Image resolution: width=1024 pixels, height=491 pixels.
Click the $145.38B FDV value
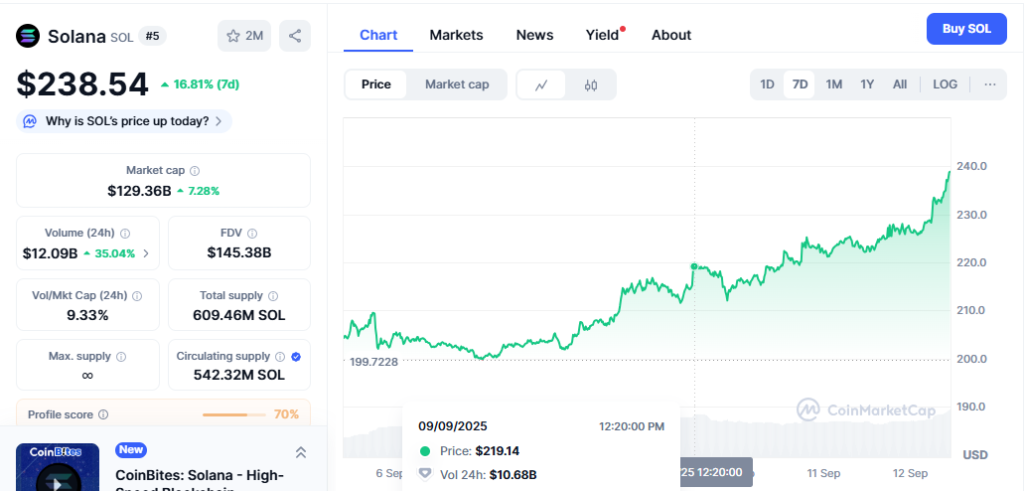click(x=239, y=253)
